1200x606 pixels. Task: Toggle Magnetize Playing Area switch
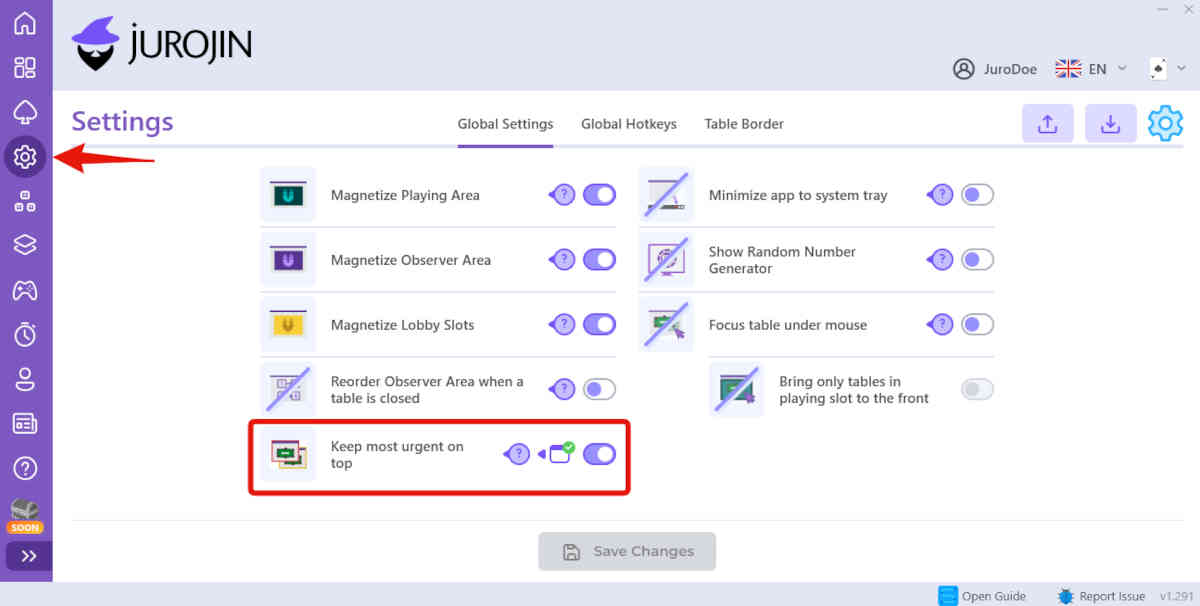pos(599,195)
